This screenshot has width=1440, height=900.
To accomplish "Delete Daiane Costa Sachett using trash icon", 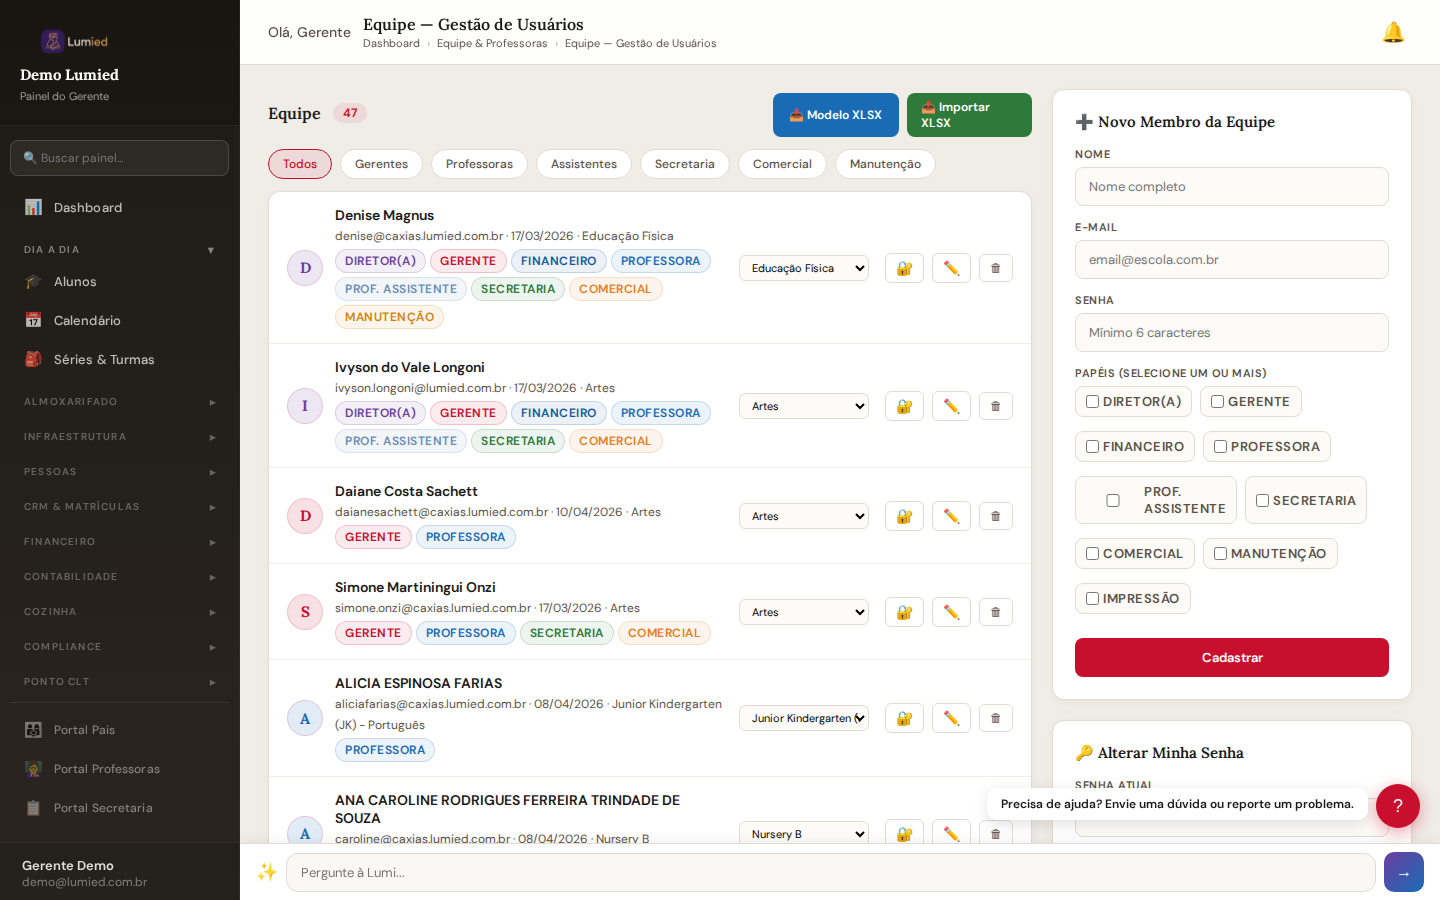I will [x=995, y=516].
